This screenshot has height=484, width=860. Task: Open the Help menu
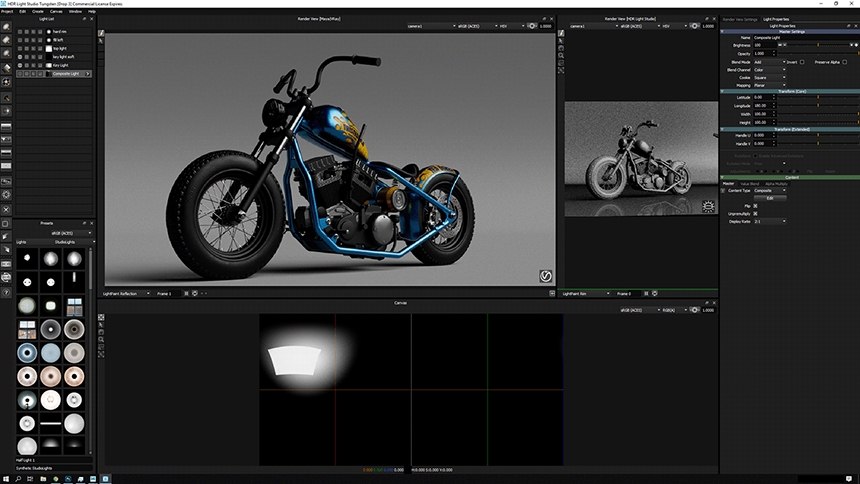[92, 11]
